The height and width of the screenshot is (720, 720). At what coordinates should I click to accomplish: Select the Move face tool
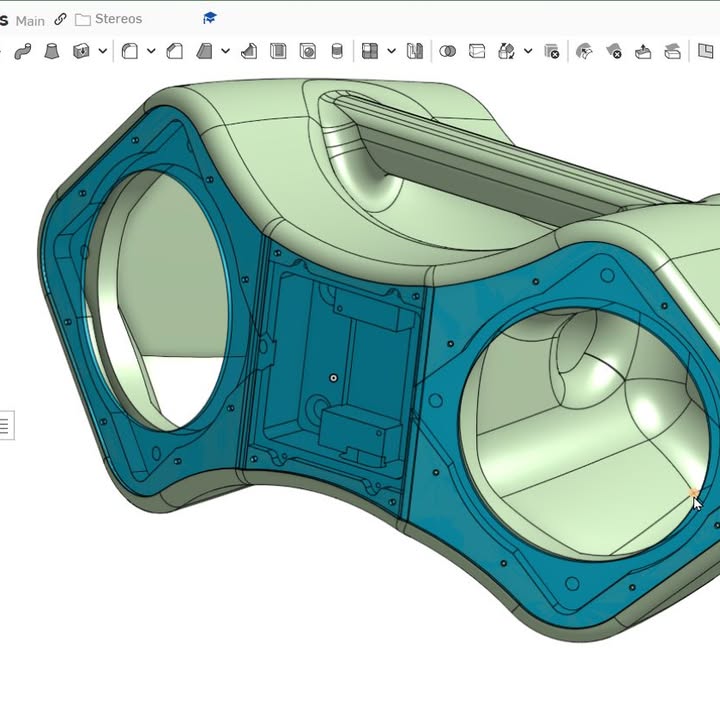[643, 51]
